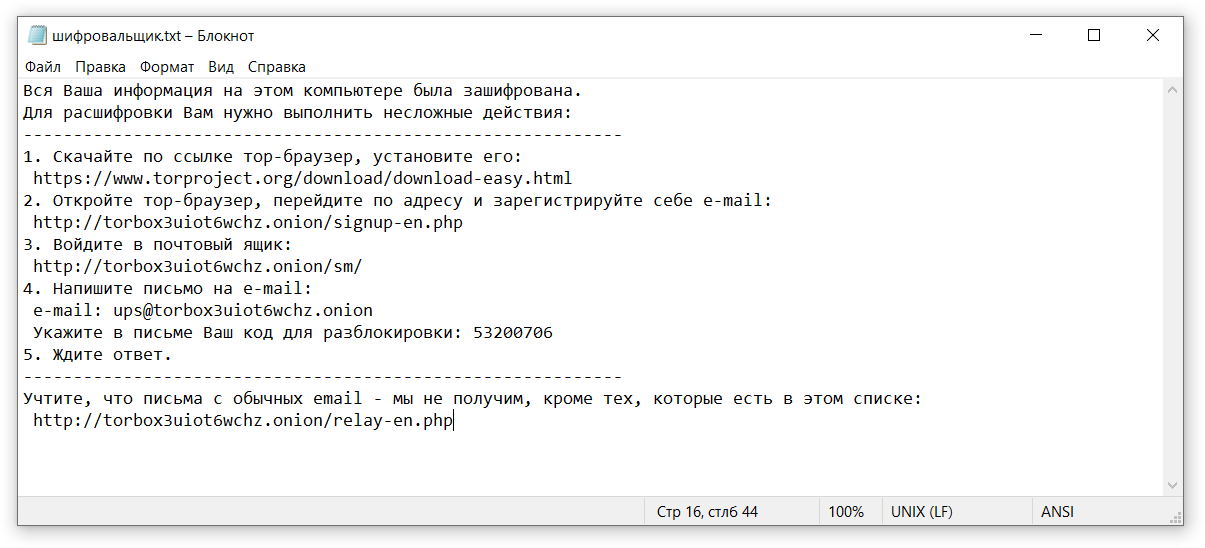The height and width of the screenshot is (548, 1205).
Task: Click the scrollbar down arrow
Action: [1174, 485]
